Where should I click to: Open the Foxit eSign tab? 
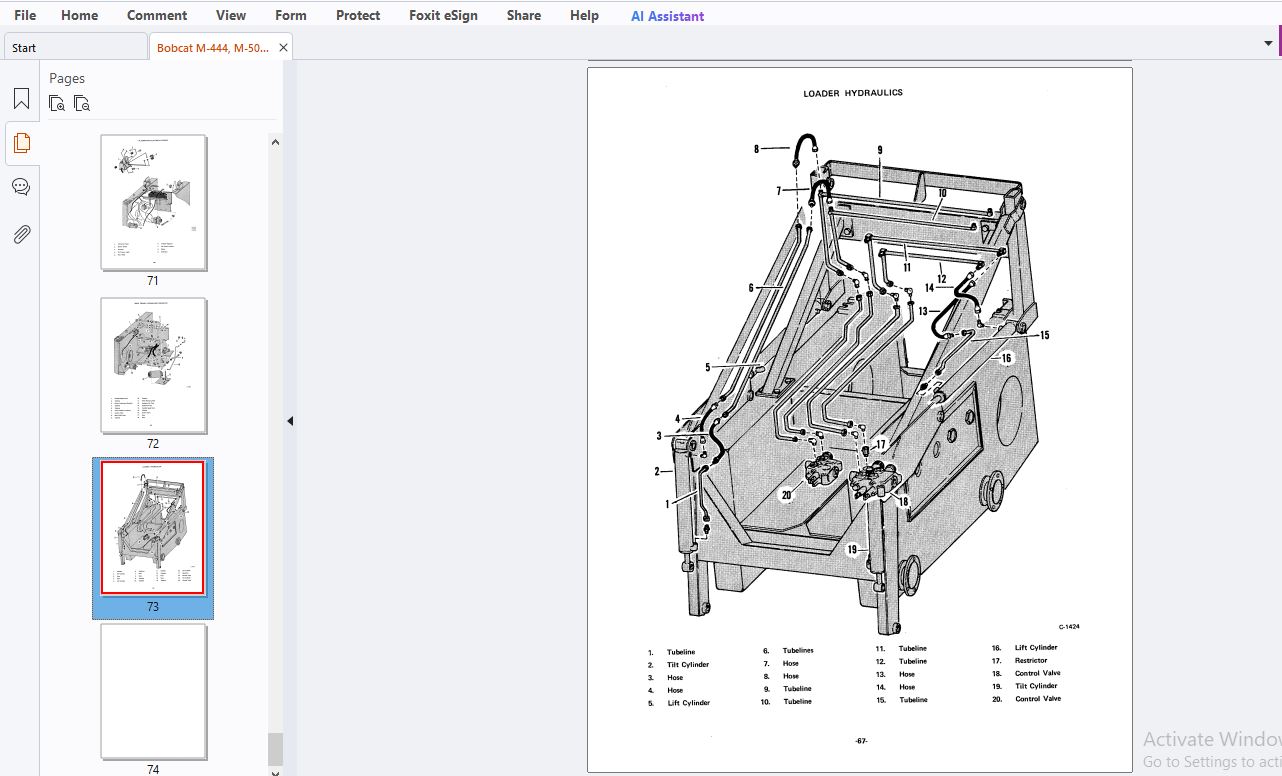coord(443,15)
